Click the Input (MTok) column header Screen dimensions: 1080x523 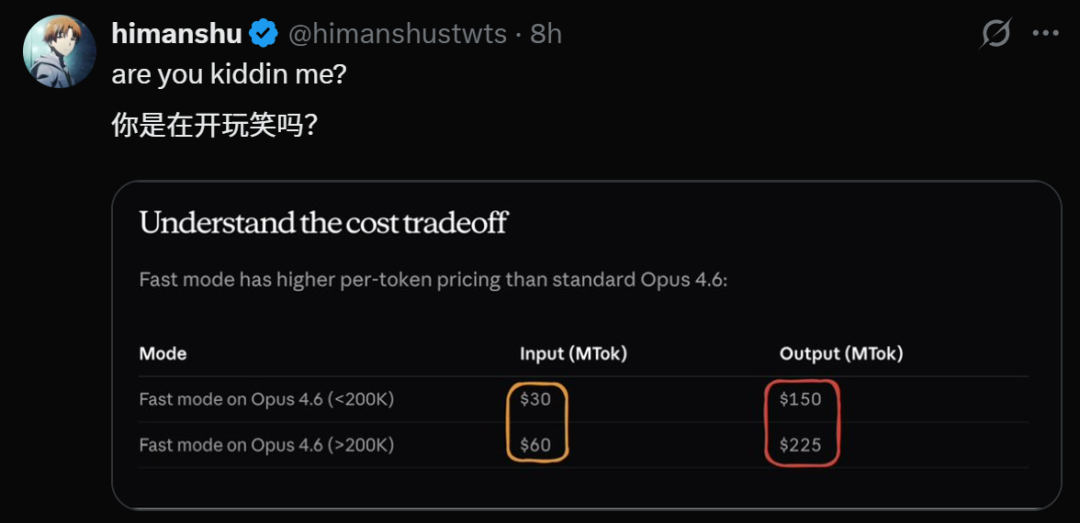(x=573, y=353)
